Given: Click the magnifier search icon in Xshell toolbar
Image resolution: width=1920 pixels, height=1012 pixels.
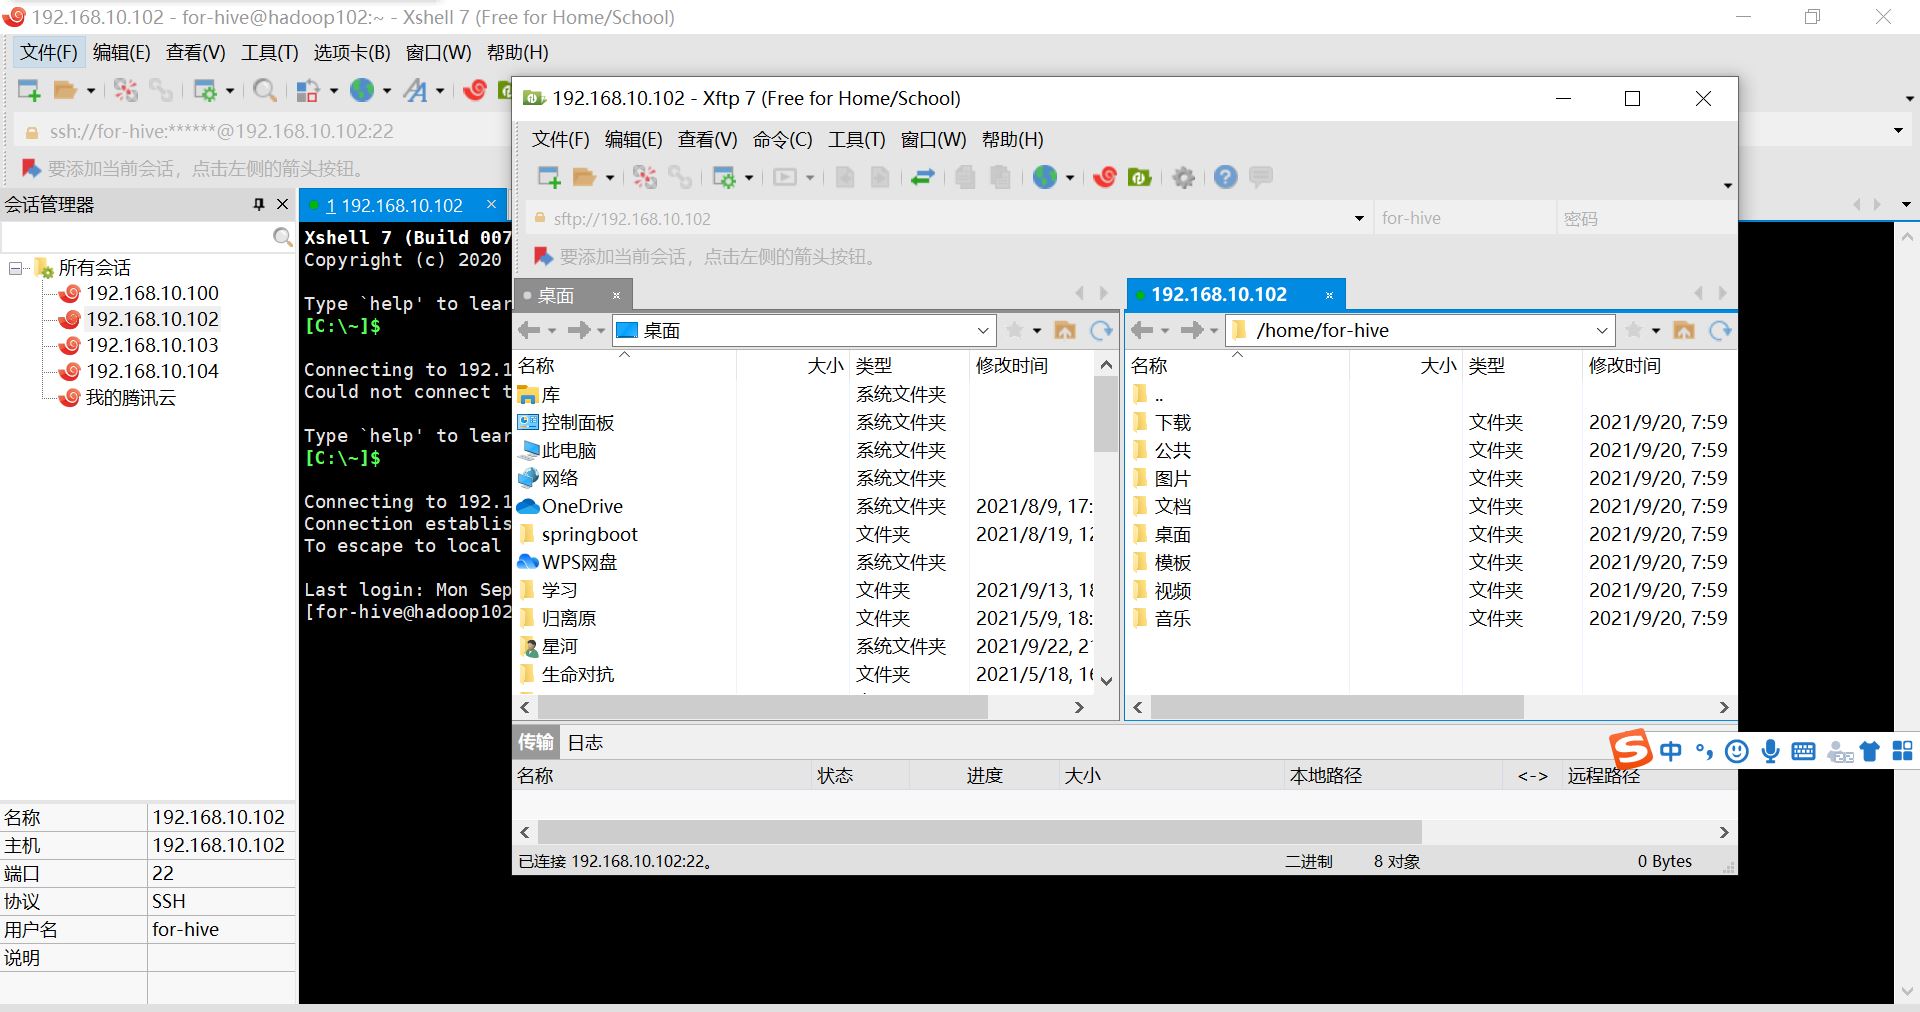Looking at the screenshot, I should click(265, 90).
